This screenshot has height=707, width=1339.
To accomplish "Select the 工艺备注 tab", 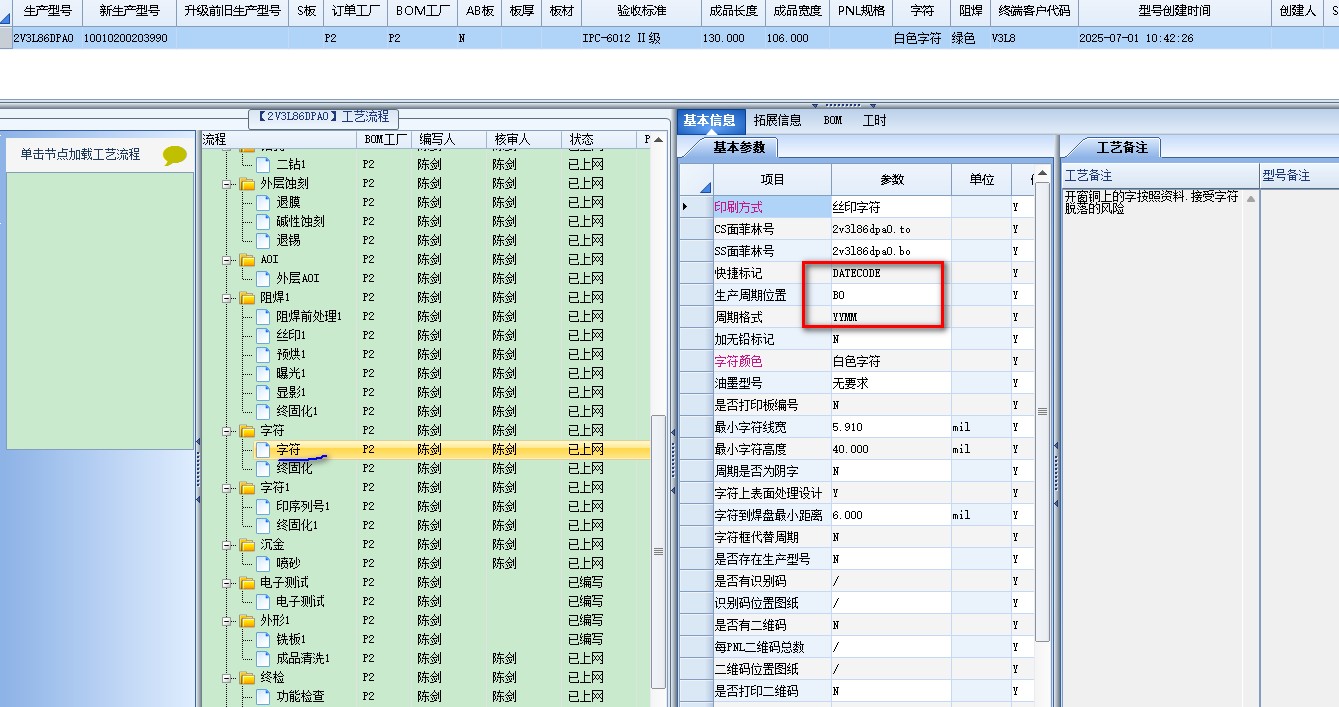I will (1122, 147).
